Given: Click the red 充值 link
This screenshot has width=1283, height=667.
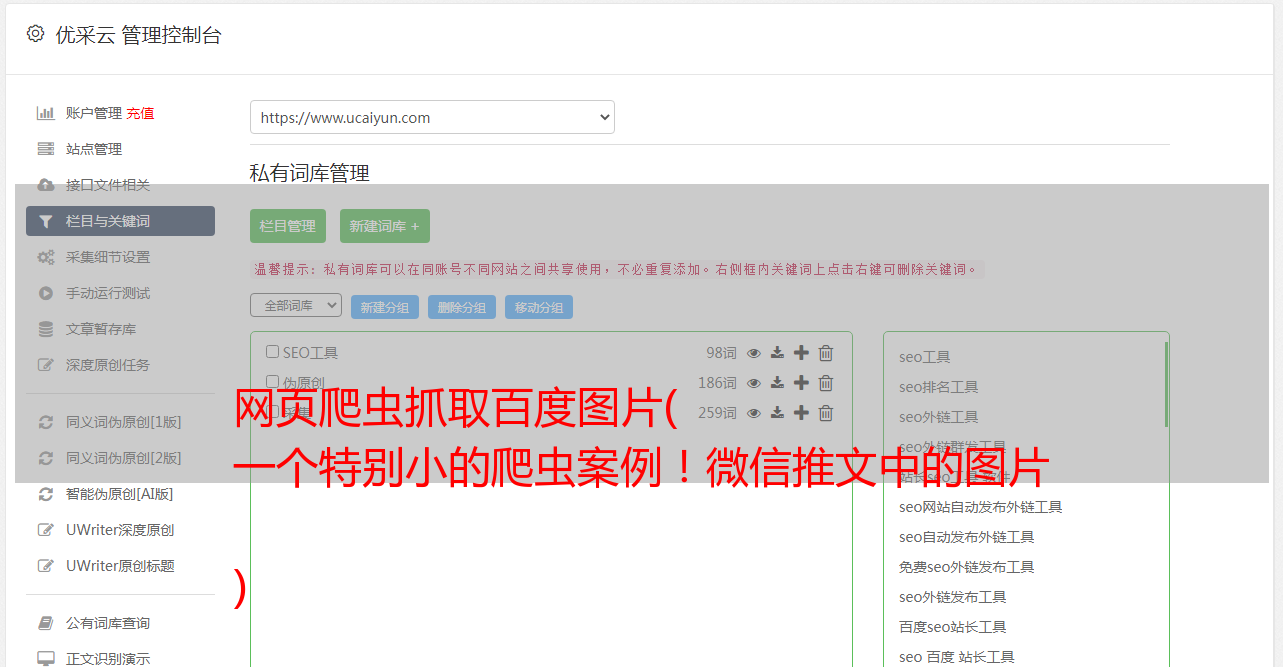Looking at the screenshot, I should (x=140, y=113).
